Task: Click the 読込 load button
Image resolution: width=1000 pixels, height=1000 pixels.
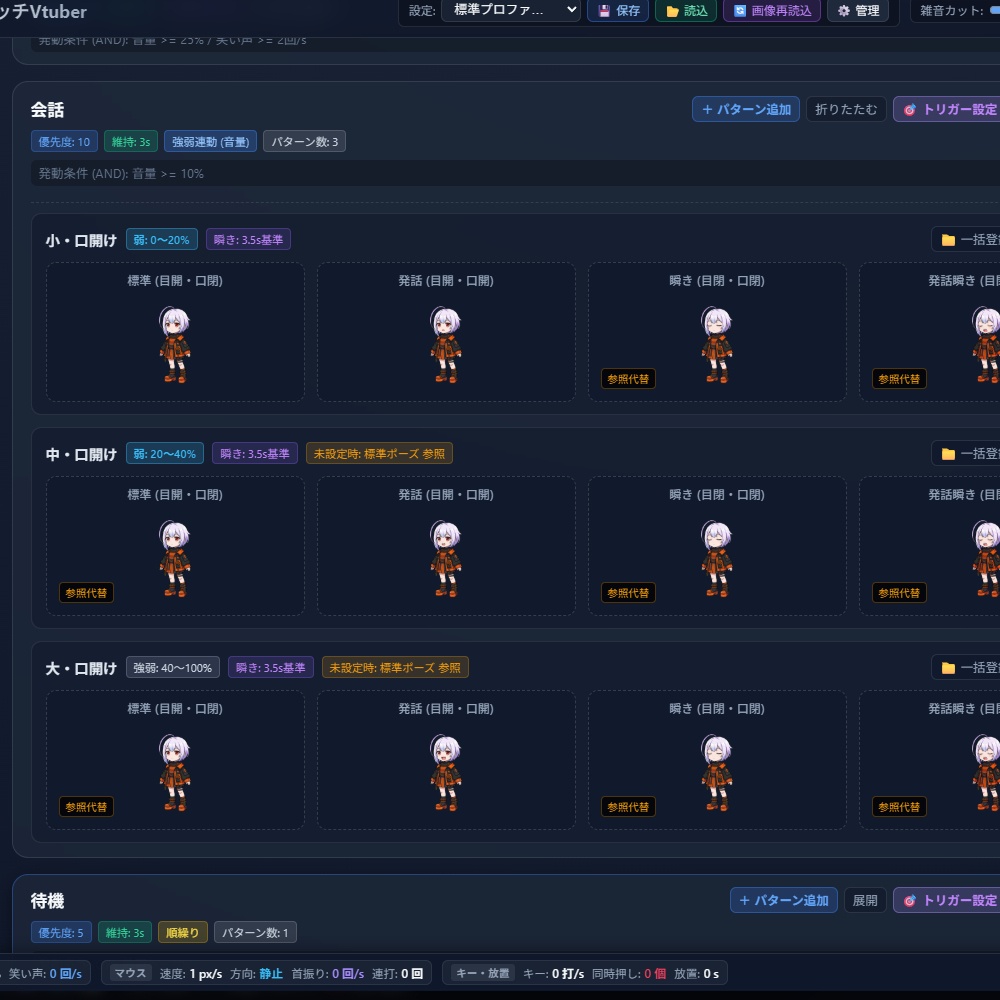Action: (x=686, y=11)
